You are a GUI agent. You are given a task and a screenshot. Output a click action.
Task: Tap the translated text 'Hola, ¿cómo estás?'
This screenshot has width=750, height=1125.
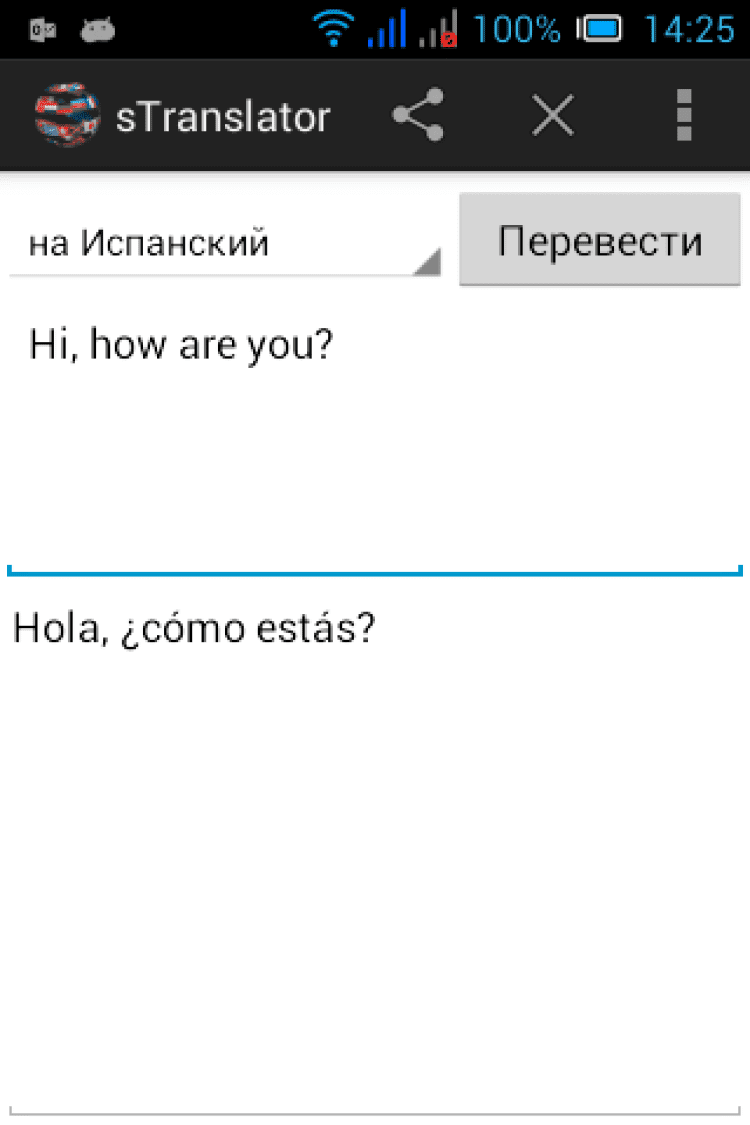point(194,628)
